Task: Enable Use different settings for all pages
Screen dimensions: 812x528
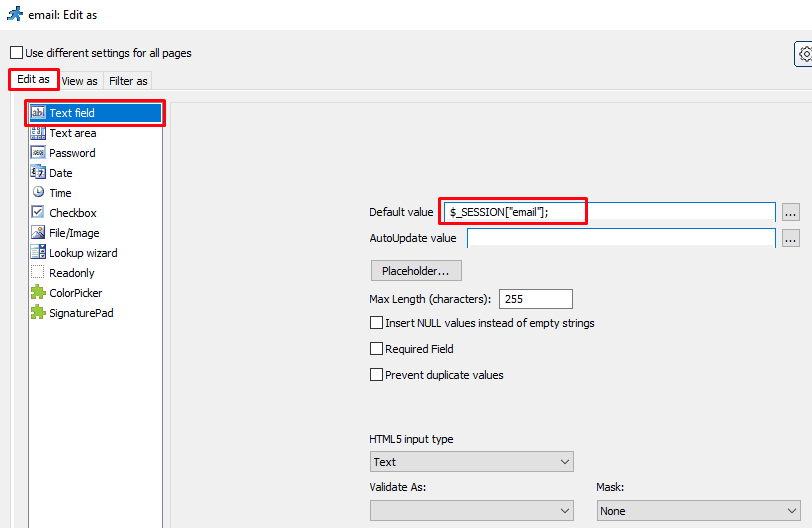Action: (x=16, y=53)
